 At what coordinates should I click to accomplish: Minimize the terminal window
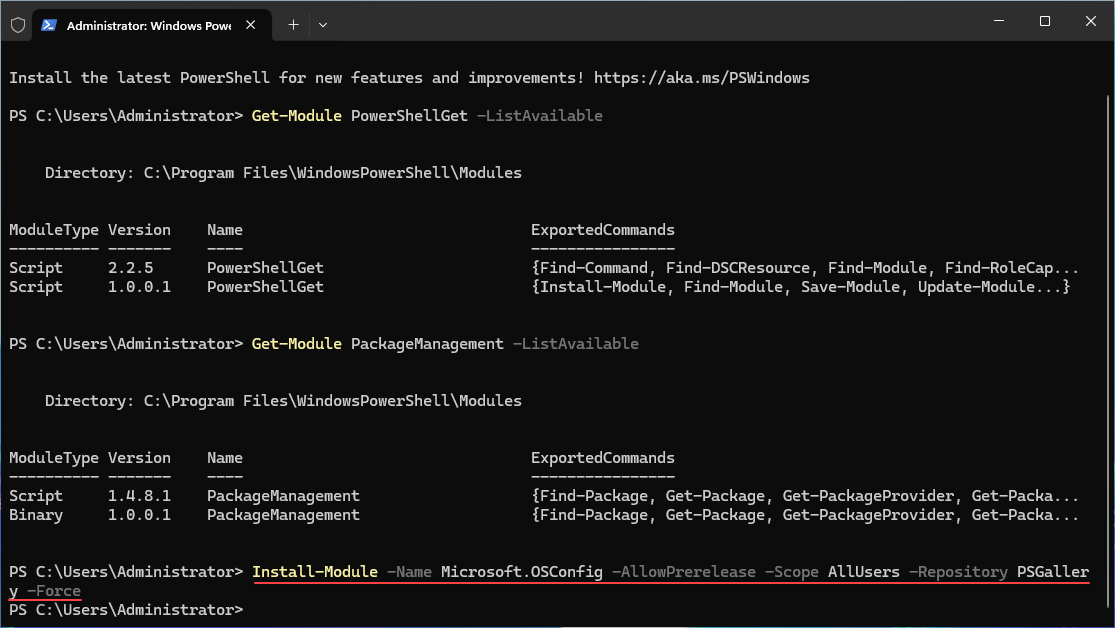pyautogui.click(x=999, y=21)
